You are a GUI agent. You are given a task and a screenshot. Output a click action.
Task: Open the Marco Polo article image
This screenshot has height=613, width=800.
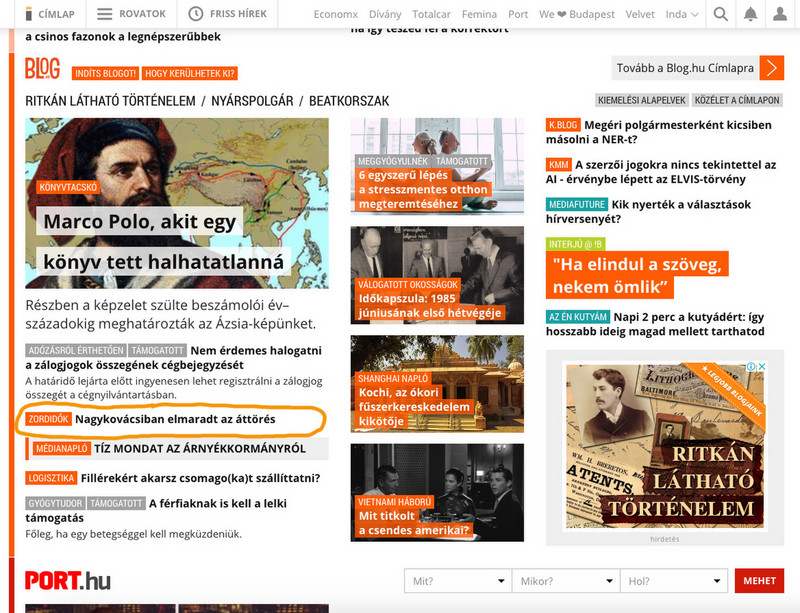(x=177, y=203)
